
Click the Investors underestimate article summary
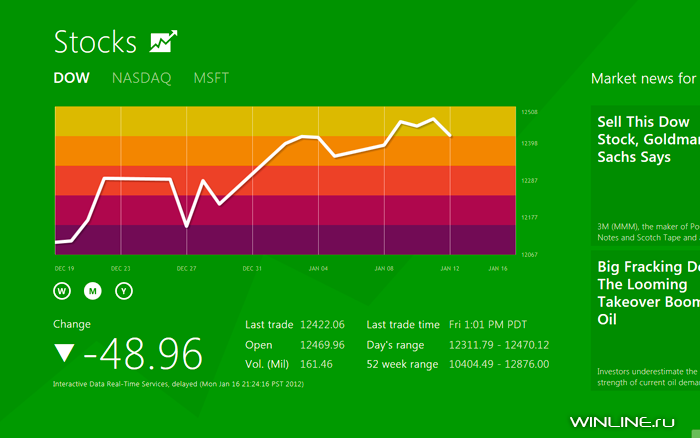click(x=648, y=377)
